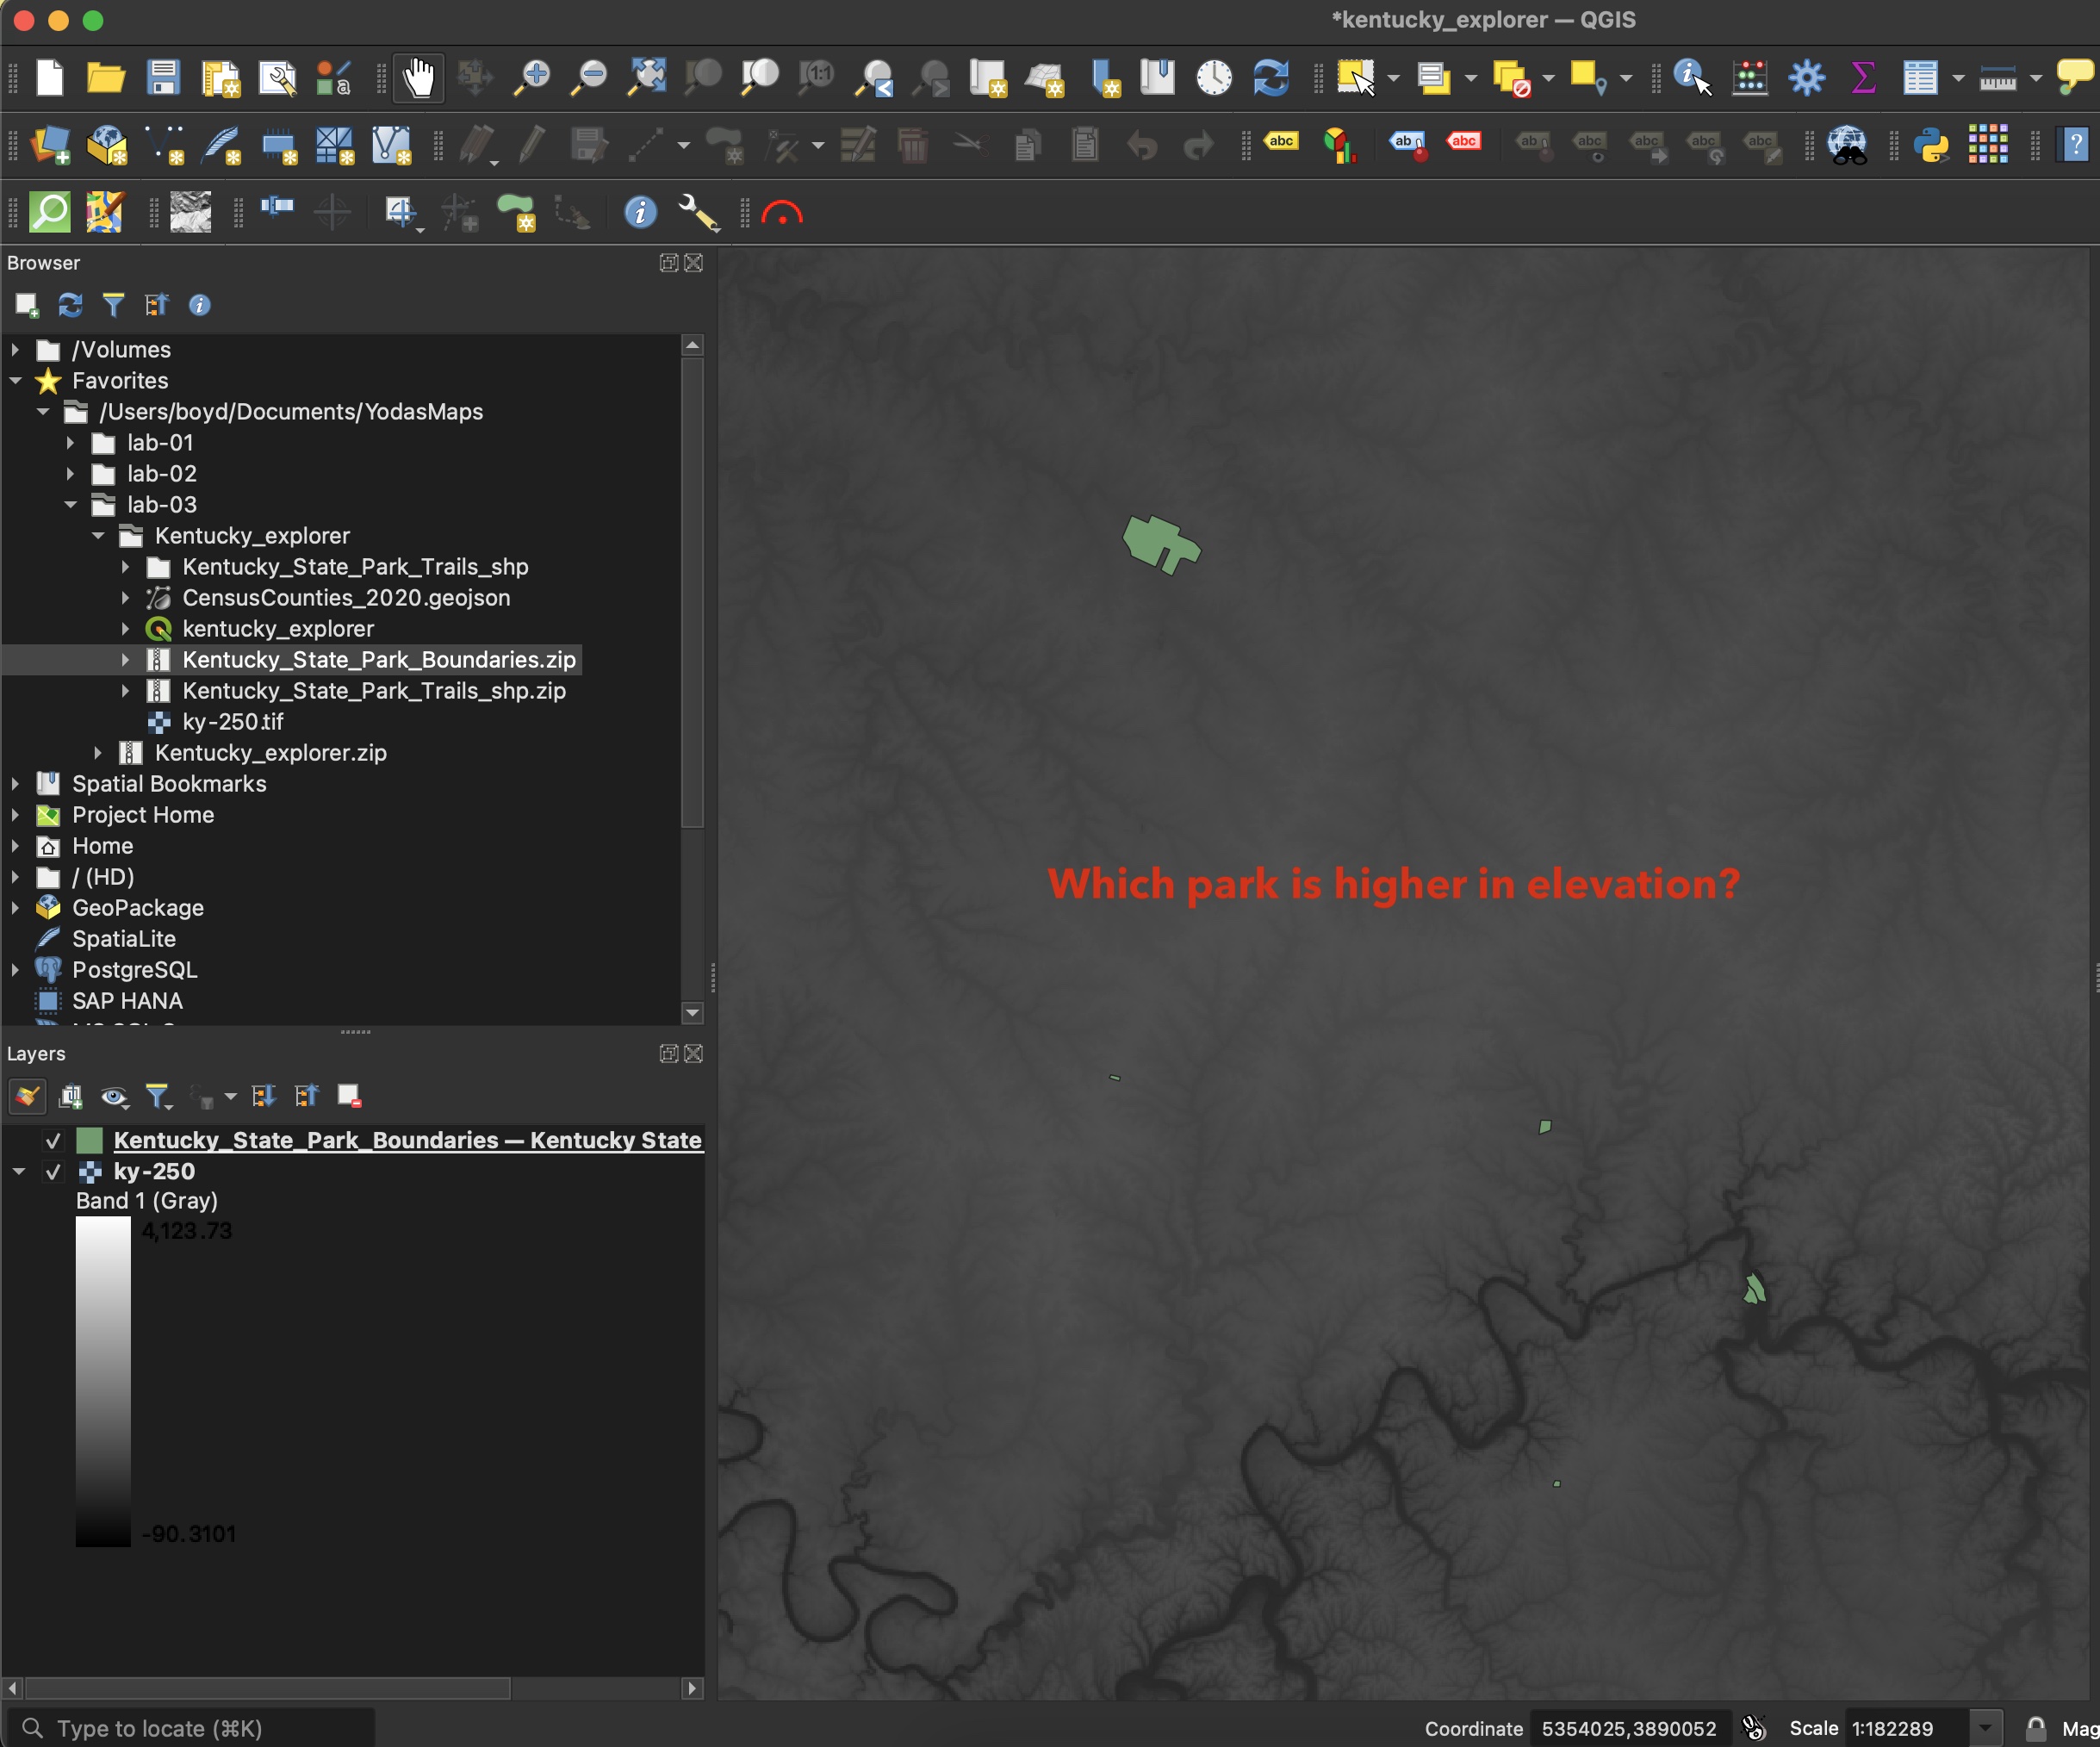Click the ky-250 grayscale gradient ramp

(x=103, y=1382)
